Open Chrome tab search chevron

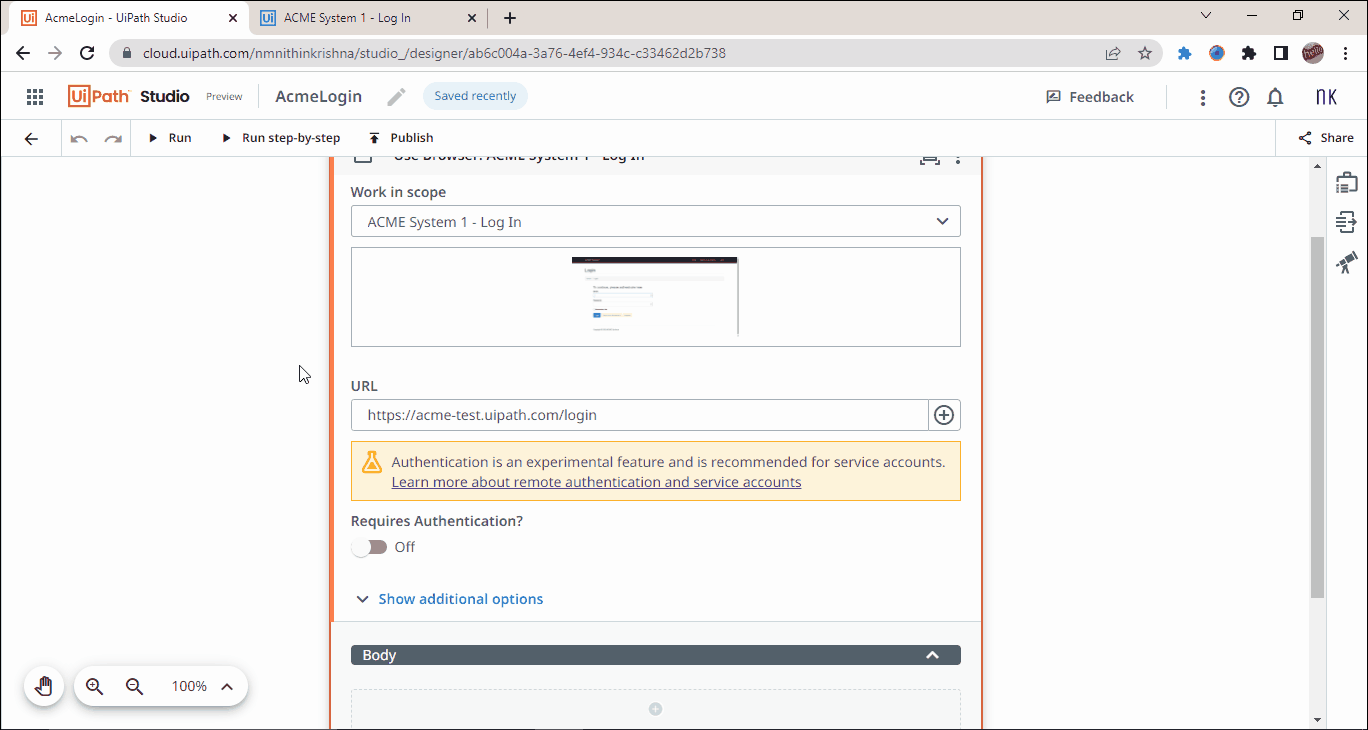(x=1206, y=16)
